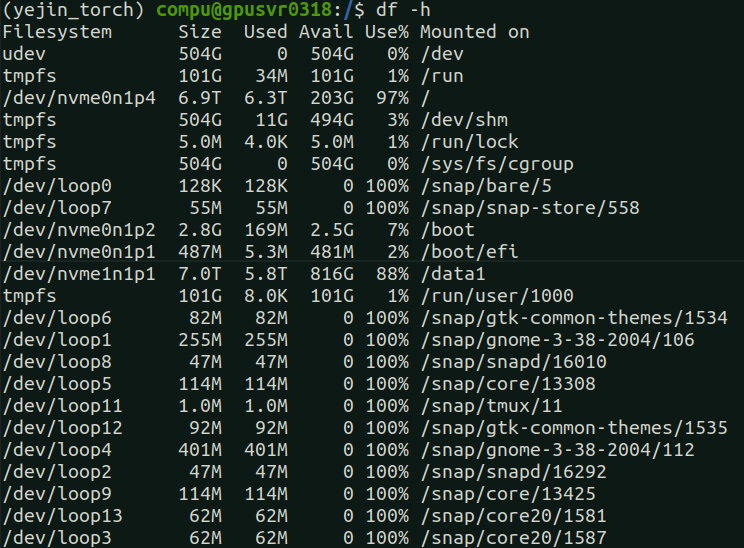This screenshot has width=744, height=548.
Task: Select the prompt host text compu@gpusvr0318
Action: (x=244, y=10)
